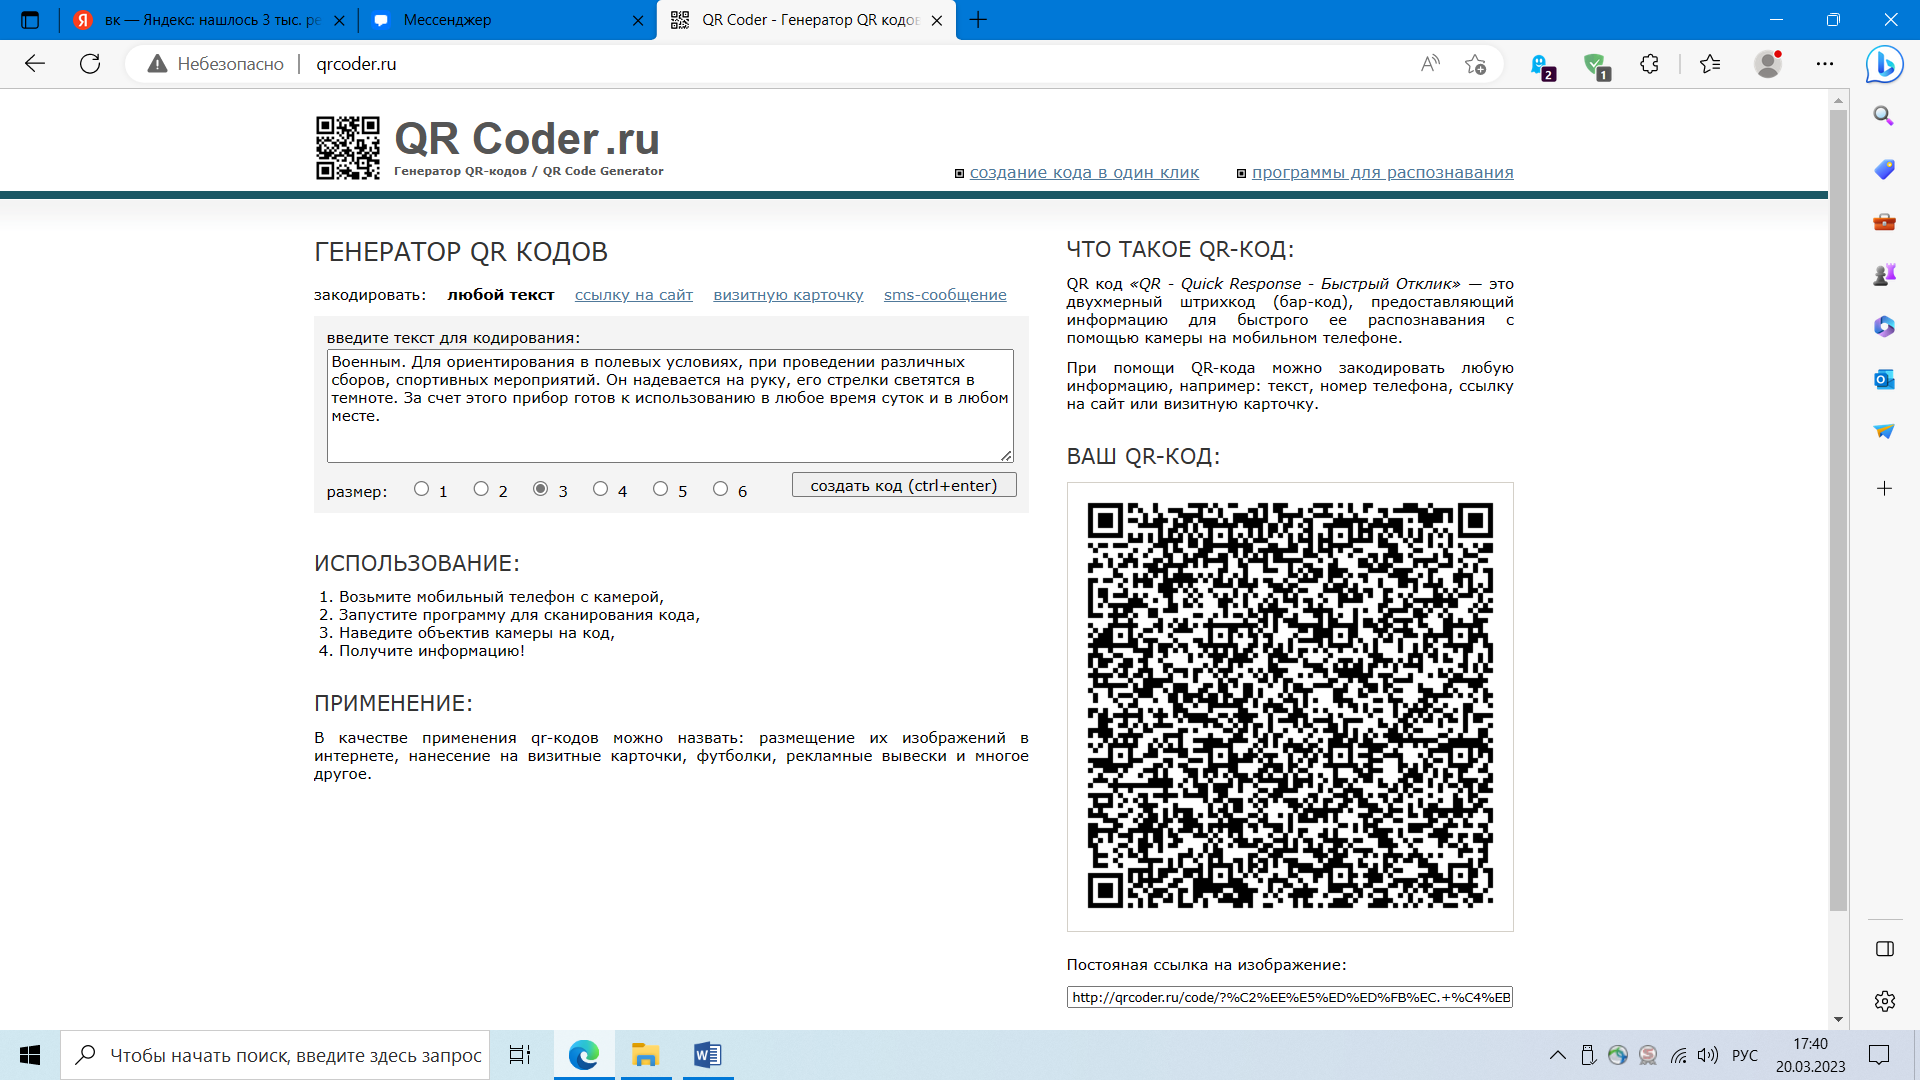Reload the qrcoder.ru page
Image resolution: width=1920 pixels, height=1080 pixels.
tap(90, 64)
